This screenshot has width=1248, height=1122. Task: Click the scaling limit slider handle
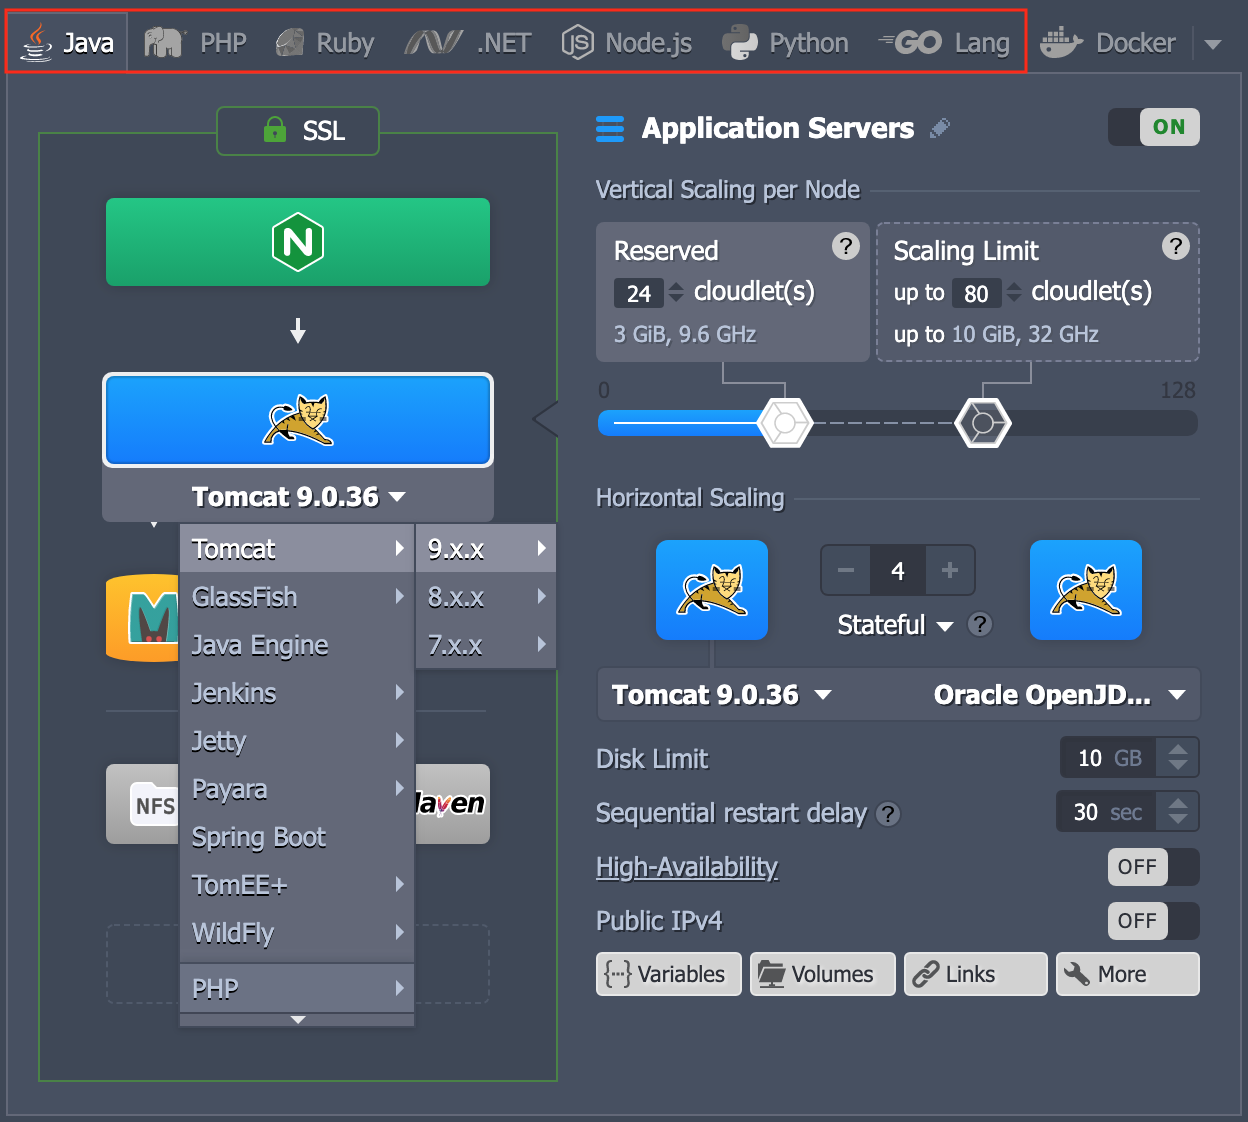[983, 423]
